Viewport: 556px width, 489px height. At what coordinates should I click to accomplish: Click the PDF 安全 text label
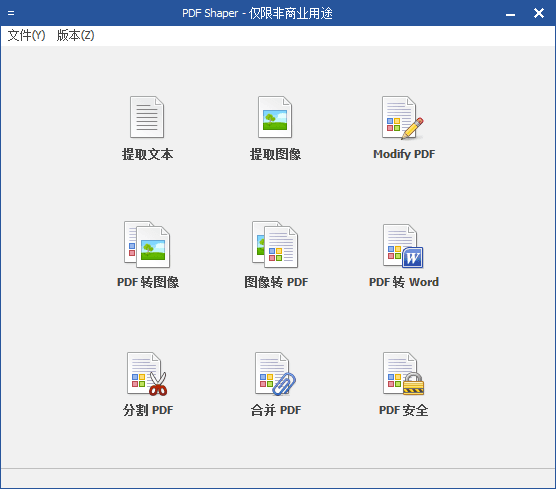pos(404,410)
